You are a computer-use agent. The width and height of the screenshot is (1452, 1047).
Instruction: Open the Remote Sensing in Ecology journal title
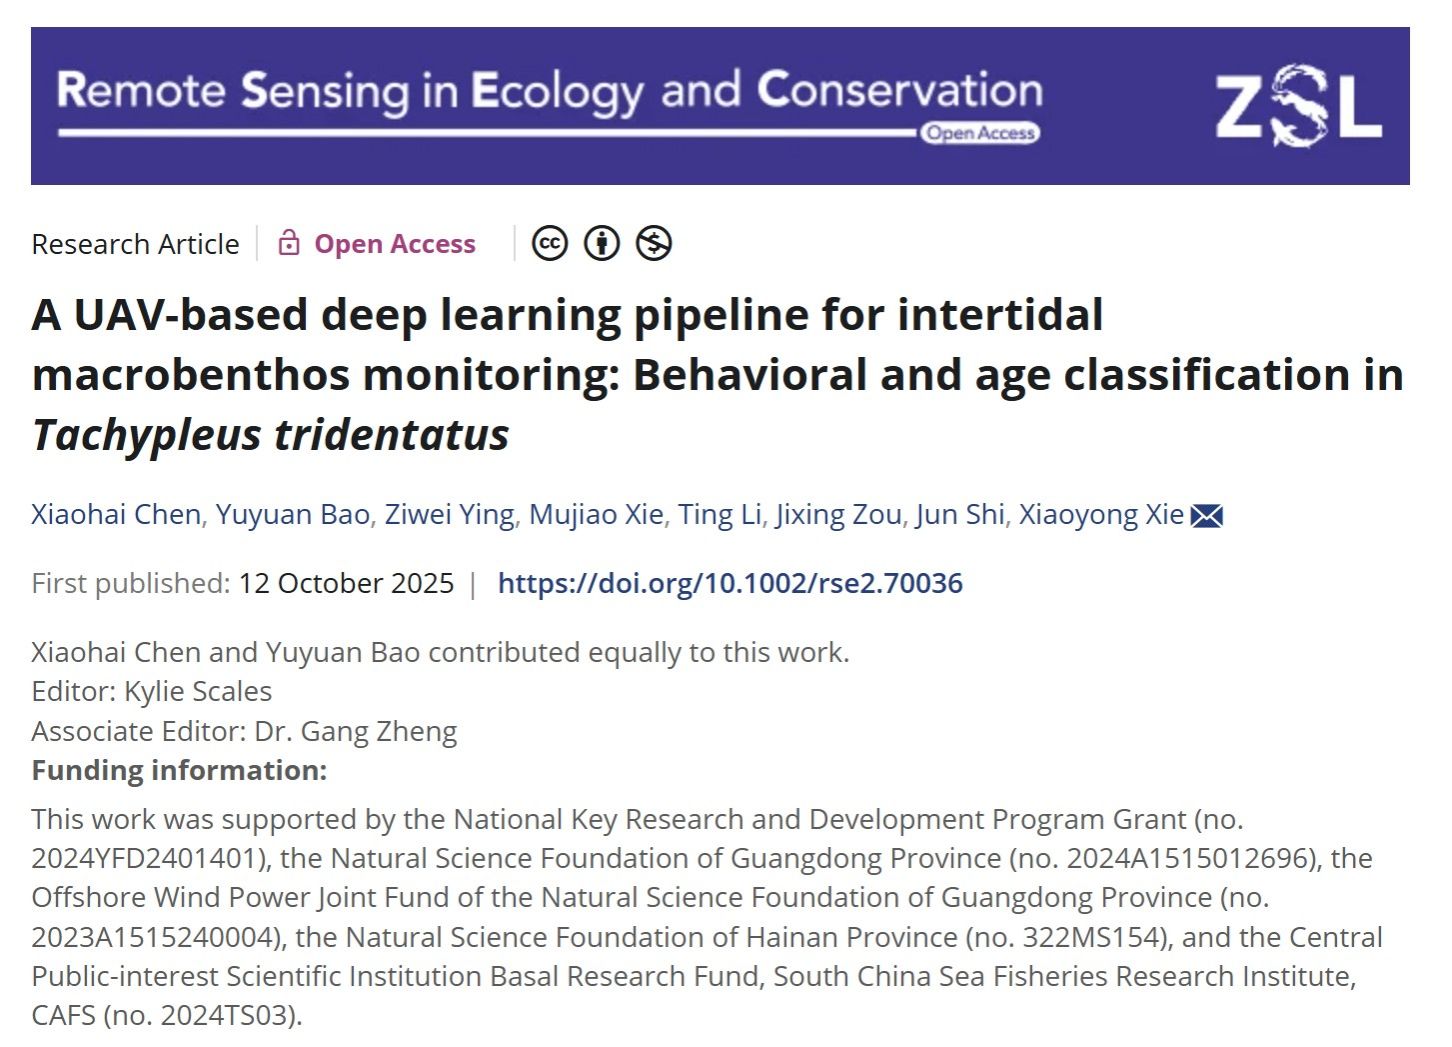[549, 92]
